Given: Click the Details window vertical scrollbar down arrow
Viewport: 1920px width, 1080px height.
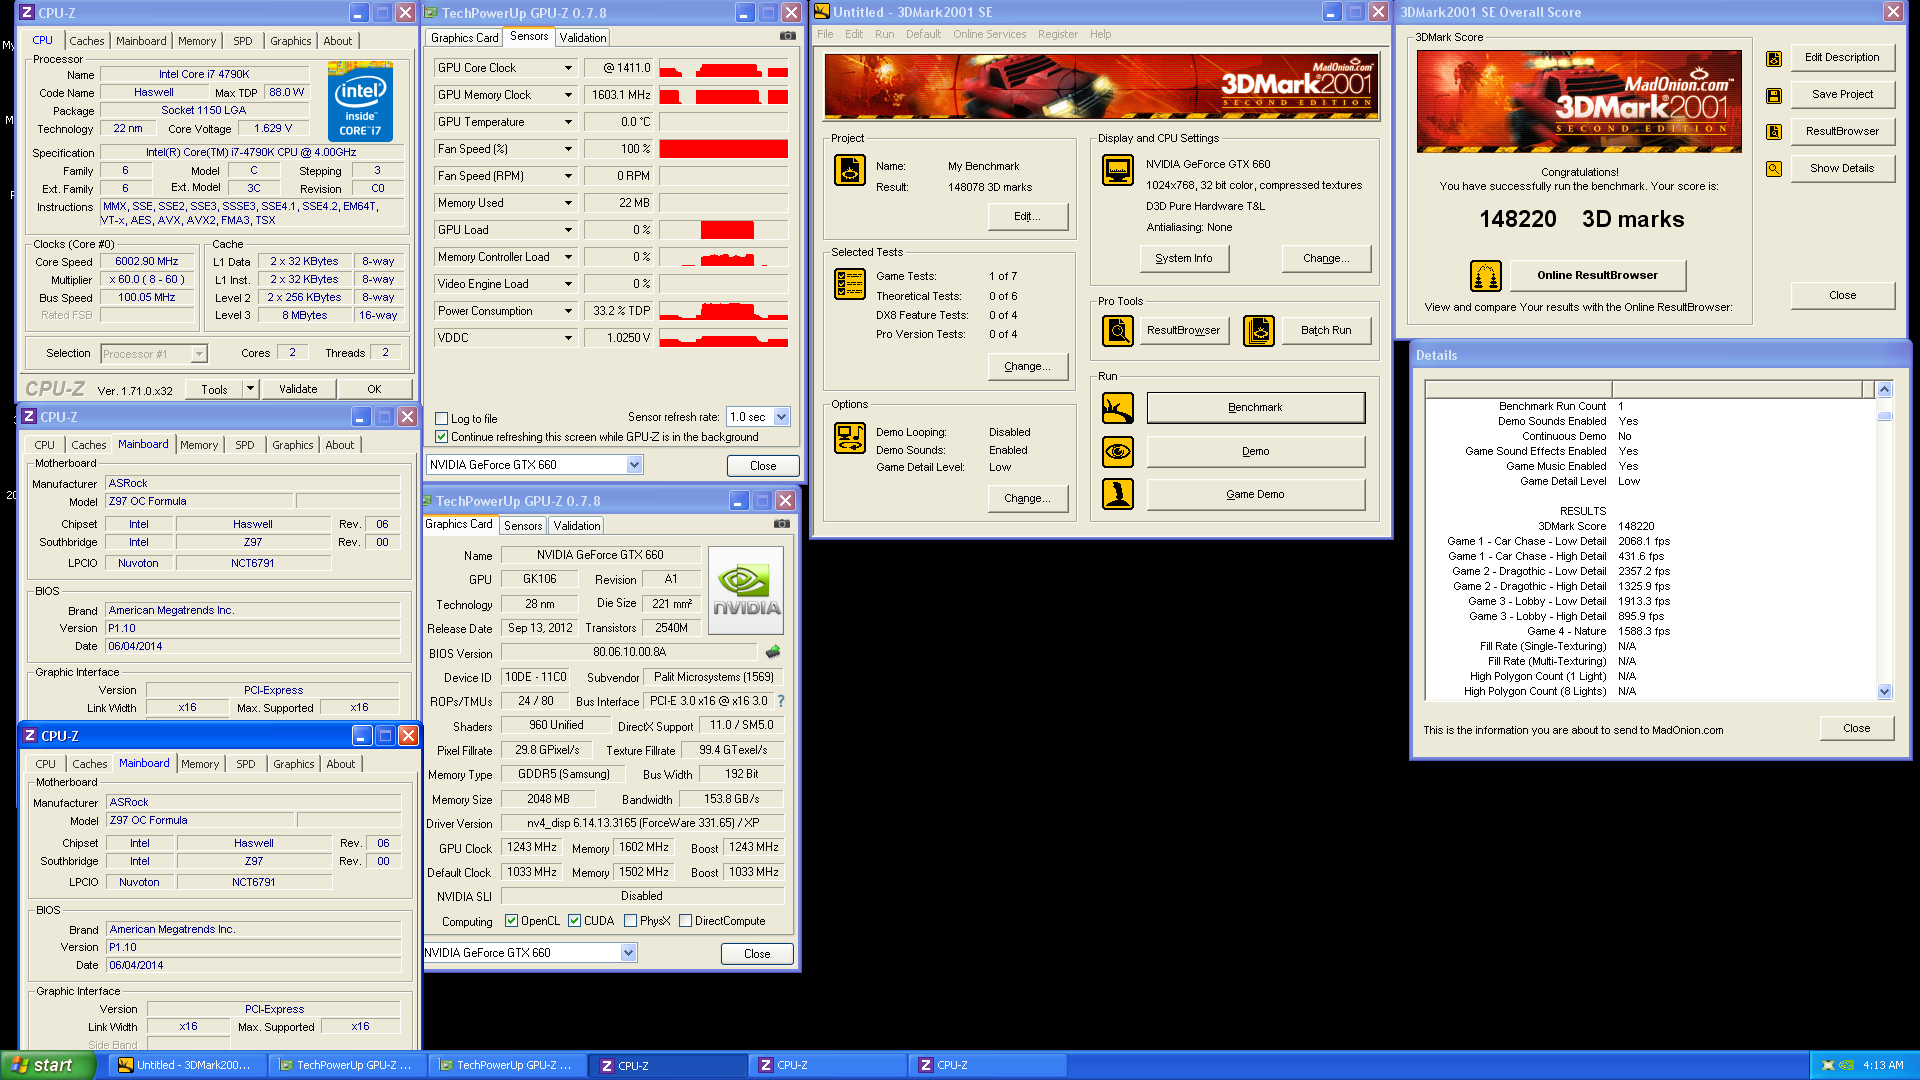Looking at the screenshot, I should (x=1884, y=691).
